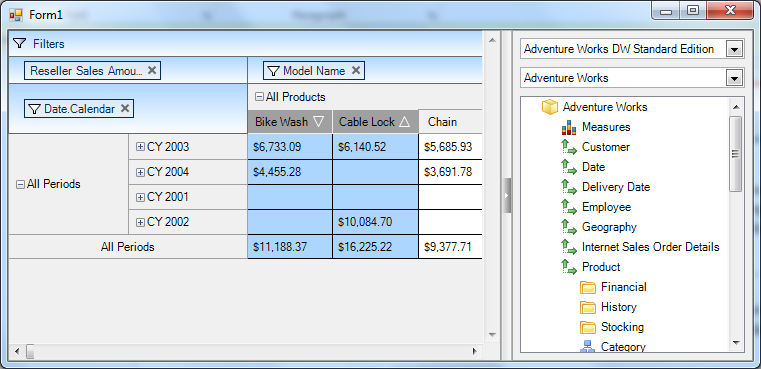The height and width of the screenshot is (369, 761).
Task: Remove the Date.Calendar field
Action: [x=125, y=108]
